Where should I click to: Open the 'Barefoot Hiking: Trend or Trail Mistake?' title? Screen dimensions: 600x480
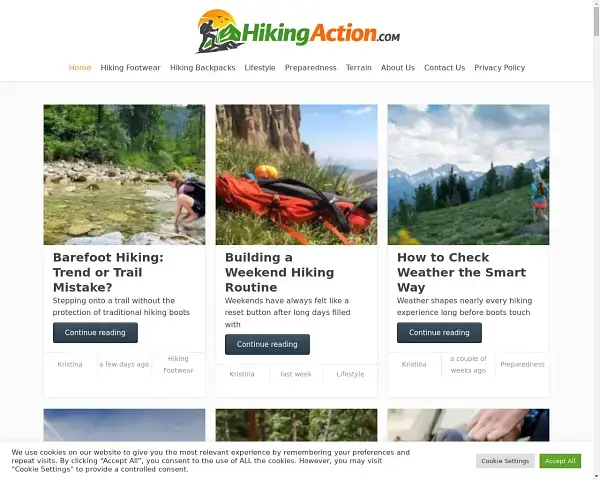click(x=108, y=272)
